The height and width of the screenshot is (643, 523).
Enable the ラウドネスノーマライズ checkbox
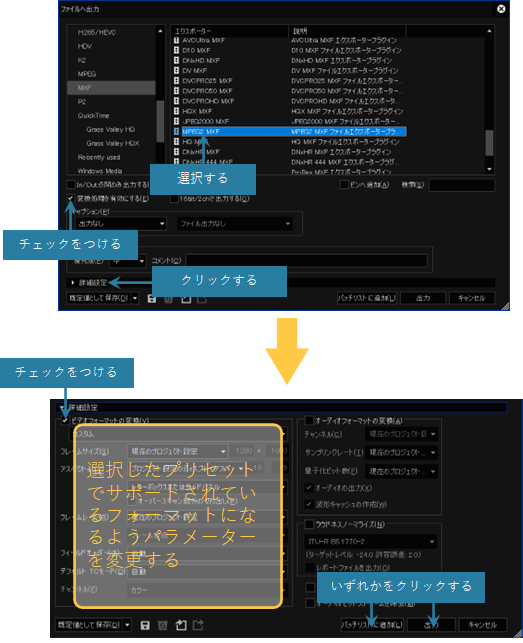coord(309,524)
